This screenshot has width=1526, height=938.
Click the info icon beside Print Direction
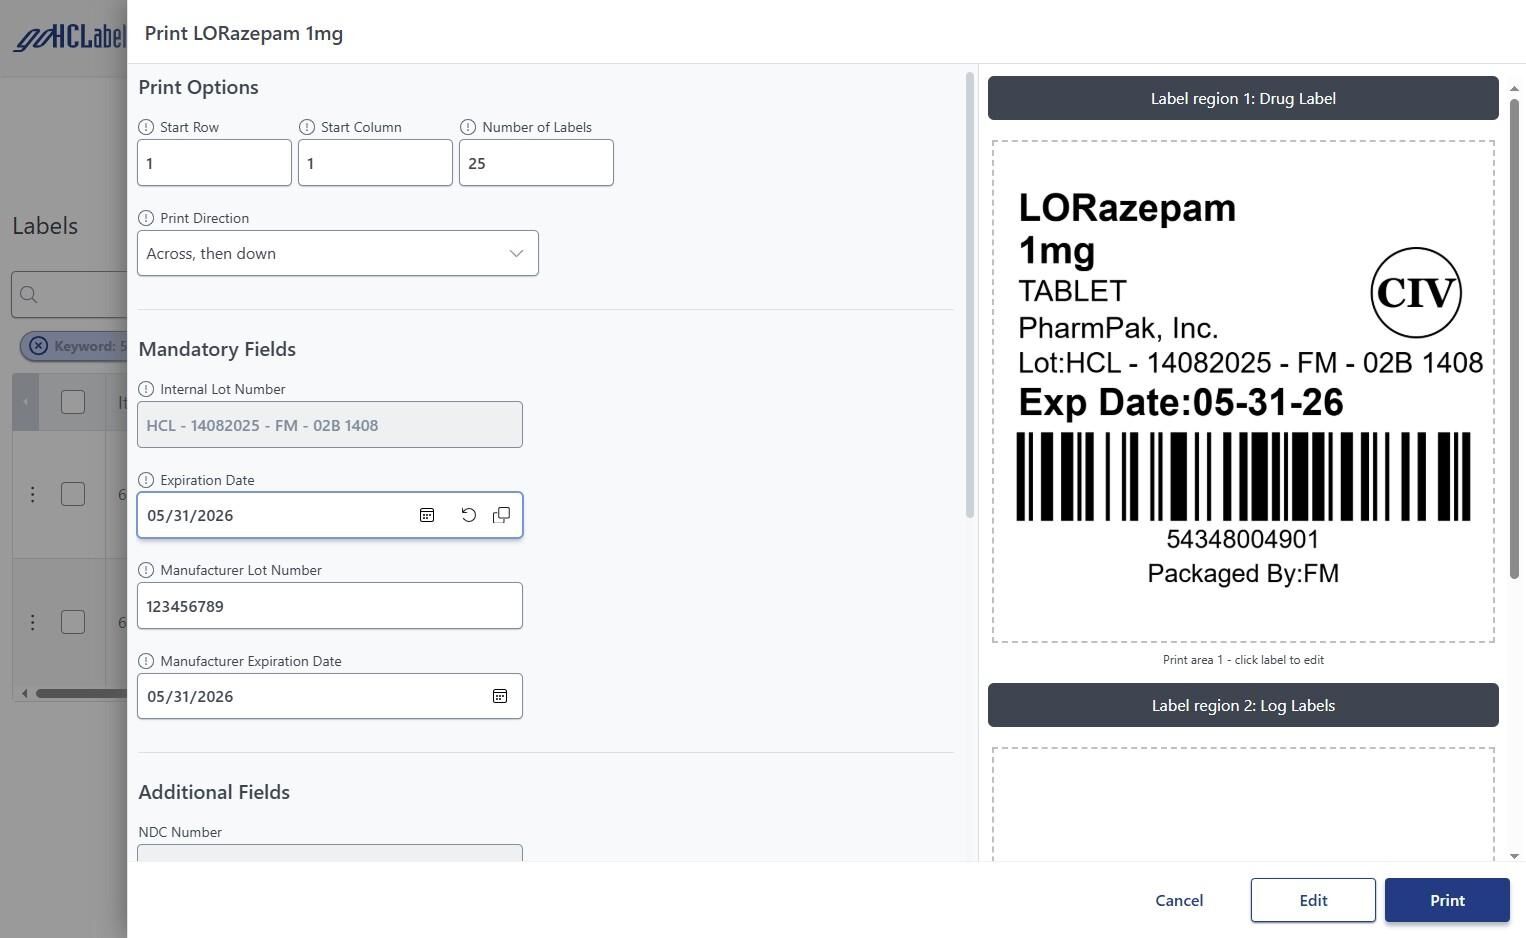click(146, 218)
